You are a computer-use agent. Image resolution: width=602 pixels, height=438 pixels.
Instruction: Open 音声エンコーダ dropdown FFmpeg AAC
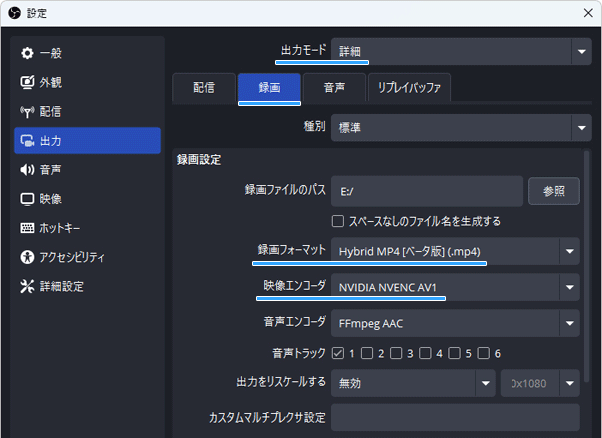(x=455, y=323)
